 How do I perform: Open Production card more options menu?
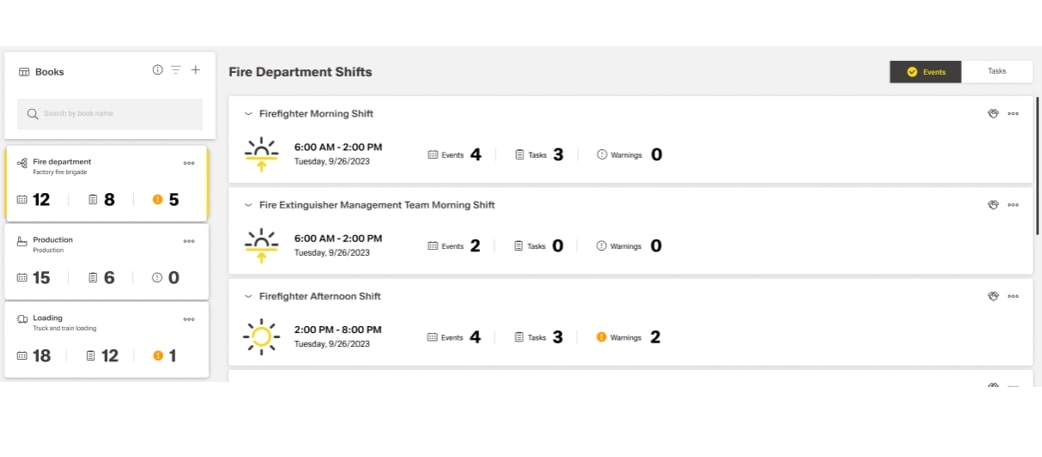pos(189,241)
